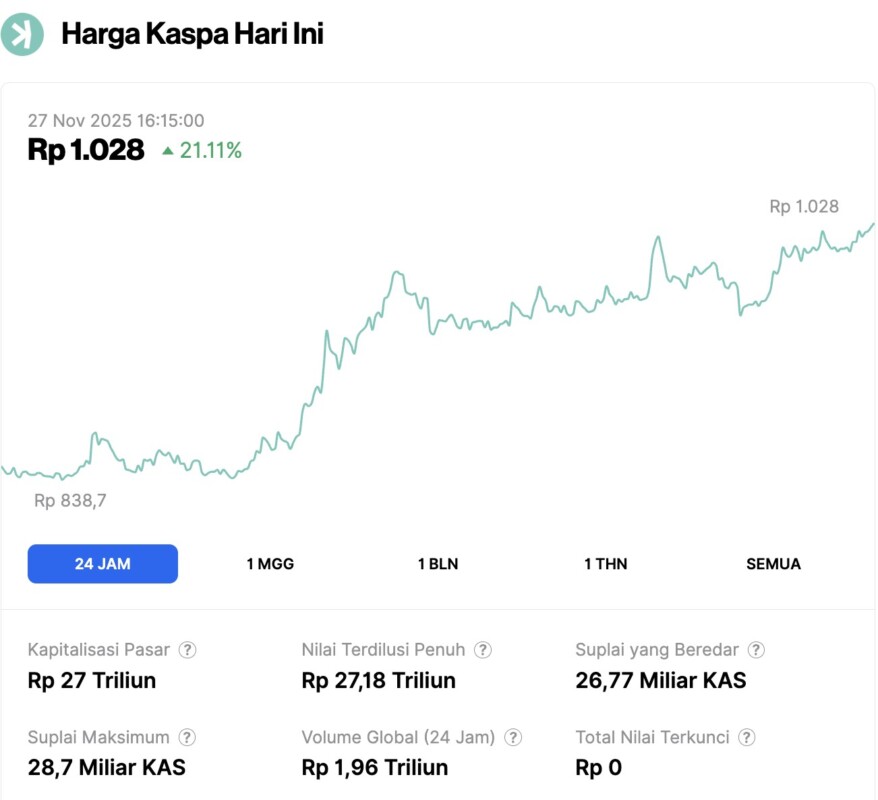
Task: Open tooltip for Volume Global (24 Jam)
Action: click(x=514, y=737)
